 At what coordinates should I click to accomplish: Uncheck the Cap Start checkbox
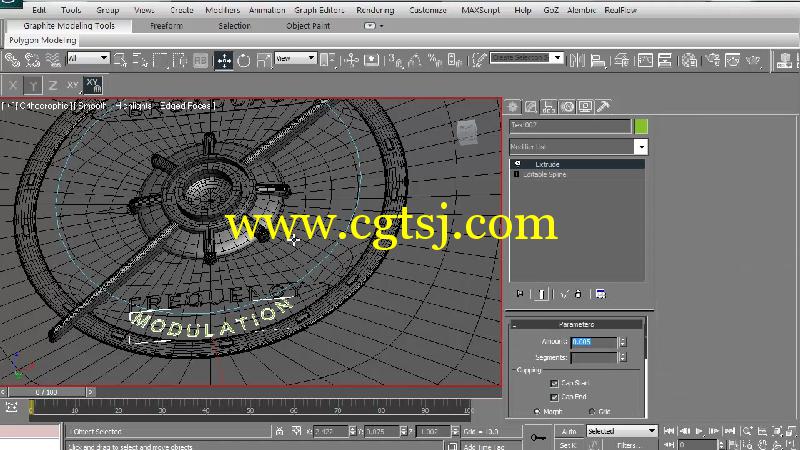(554, 383)
